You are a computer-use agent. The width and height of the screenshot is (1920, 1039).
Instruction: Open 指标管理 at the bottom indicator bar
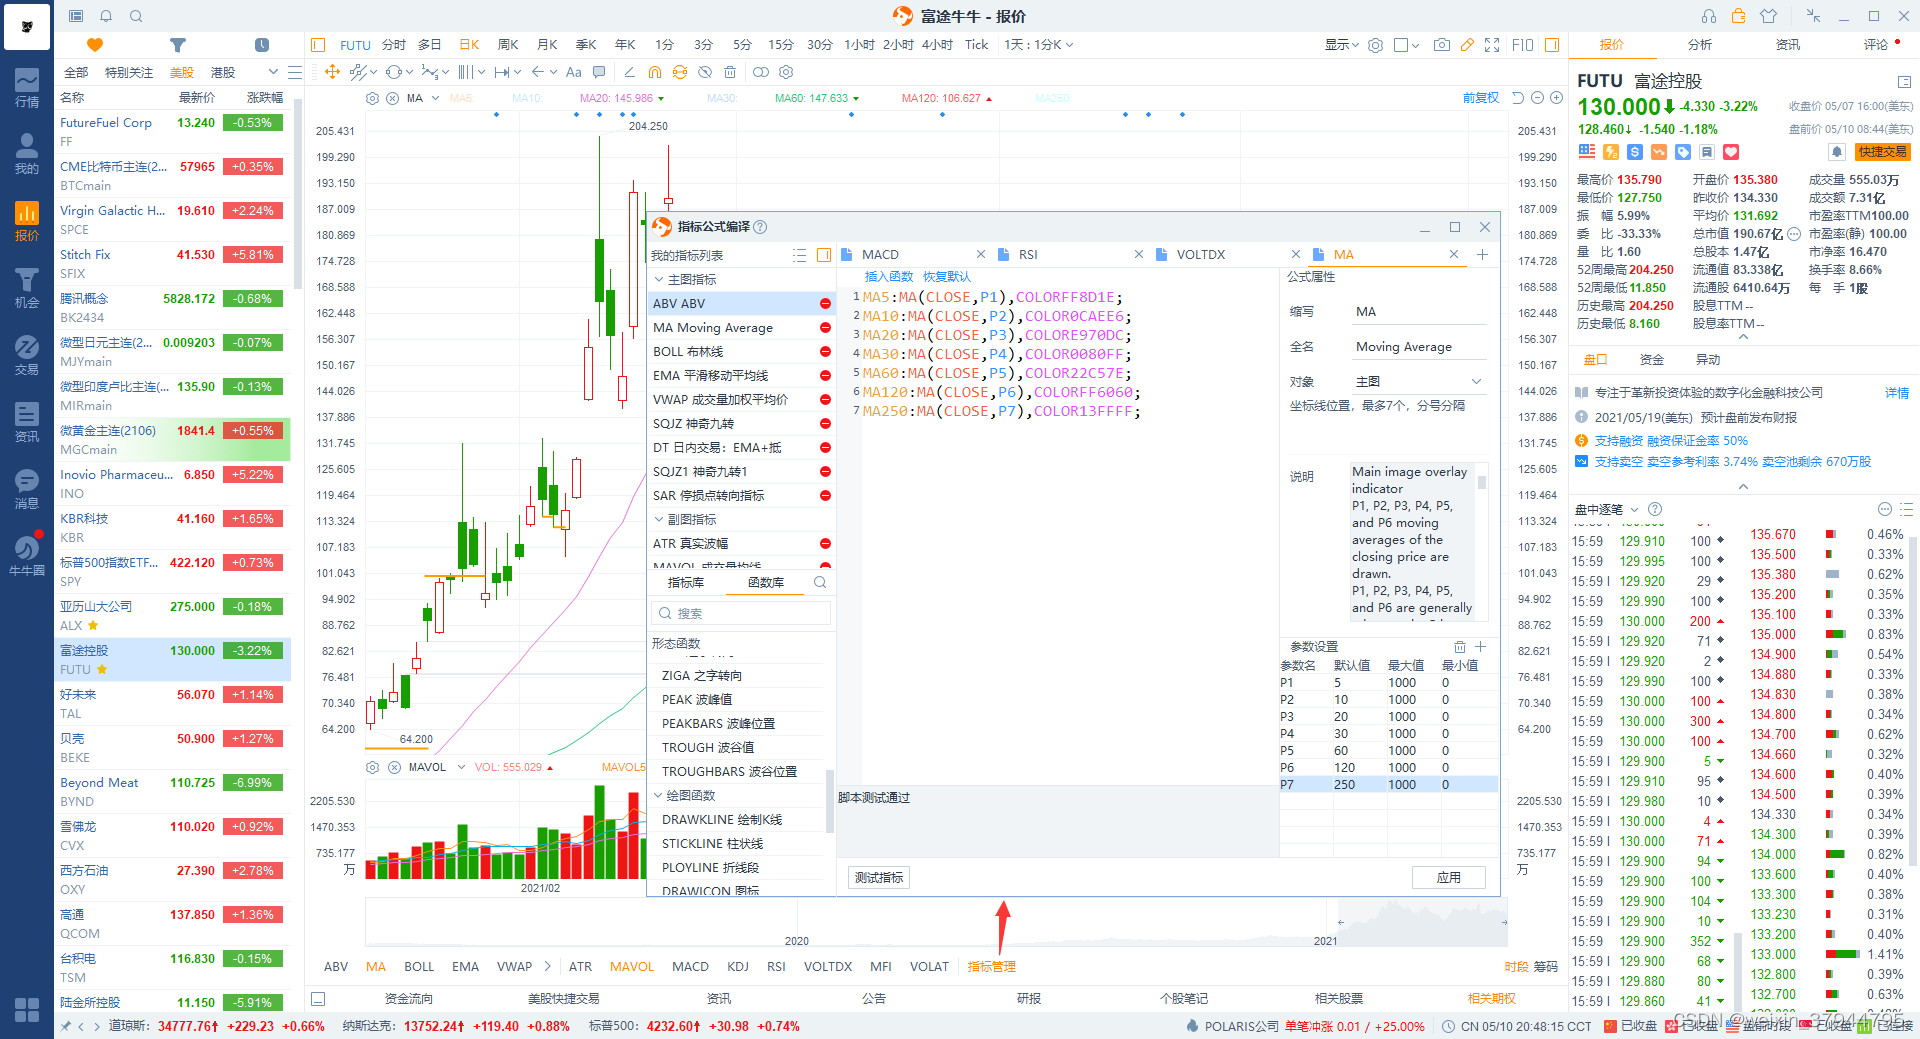tap(991, 967)
